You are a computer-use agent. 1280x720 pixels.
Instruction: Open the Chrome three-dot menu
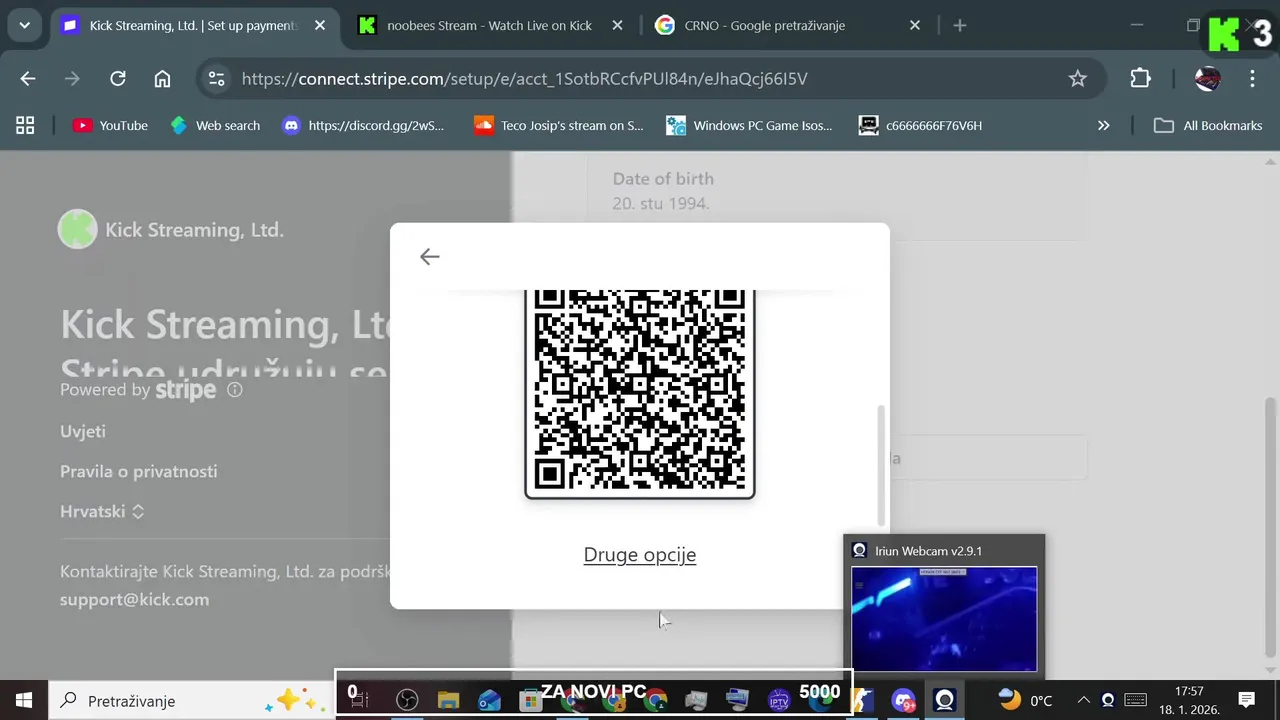[1252, 79]
